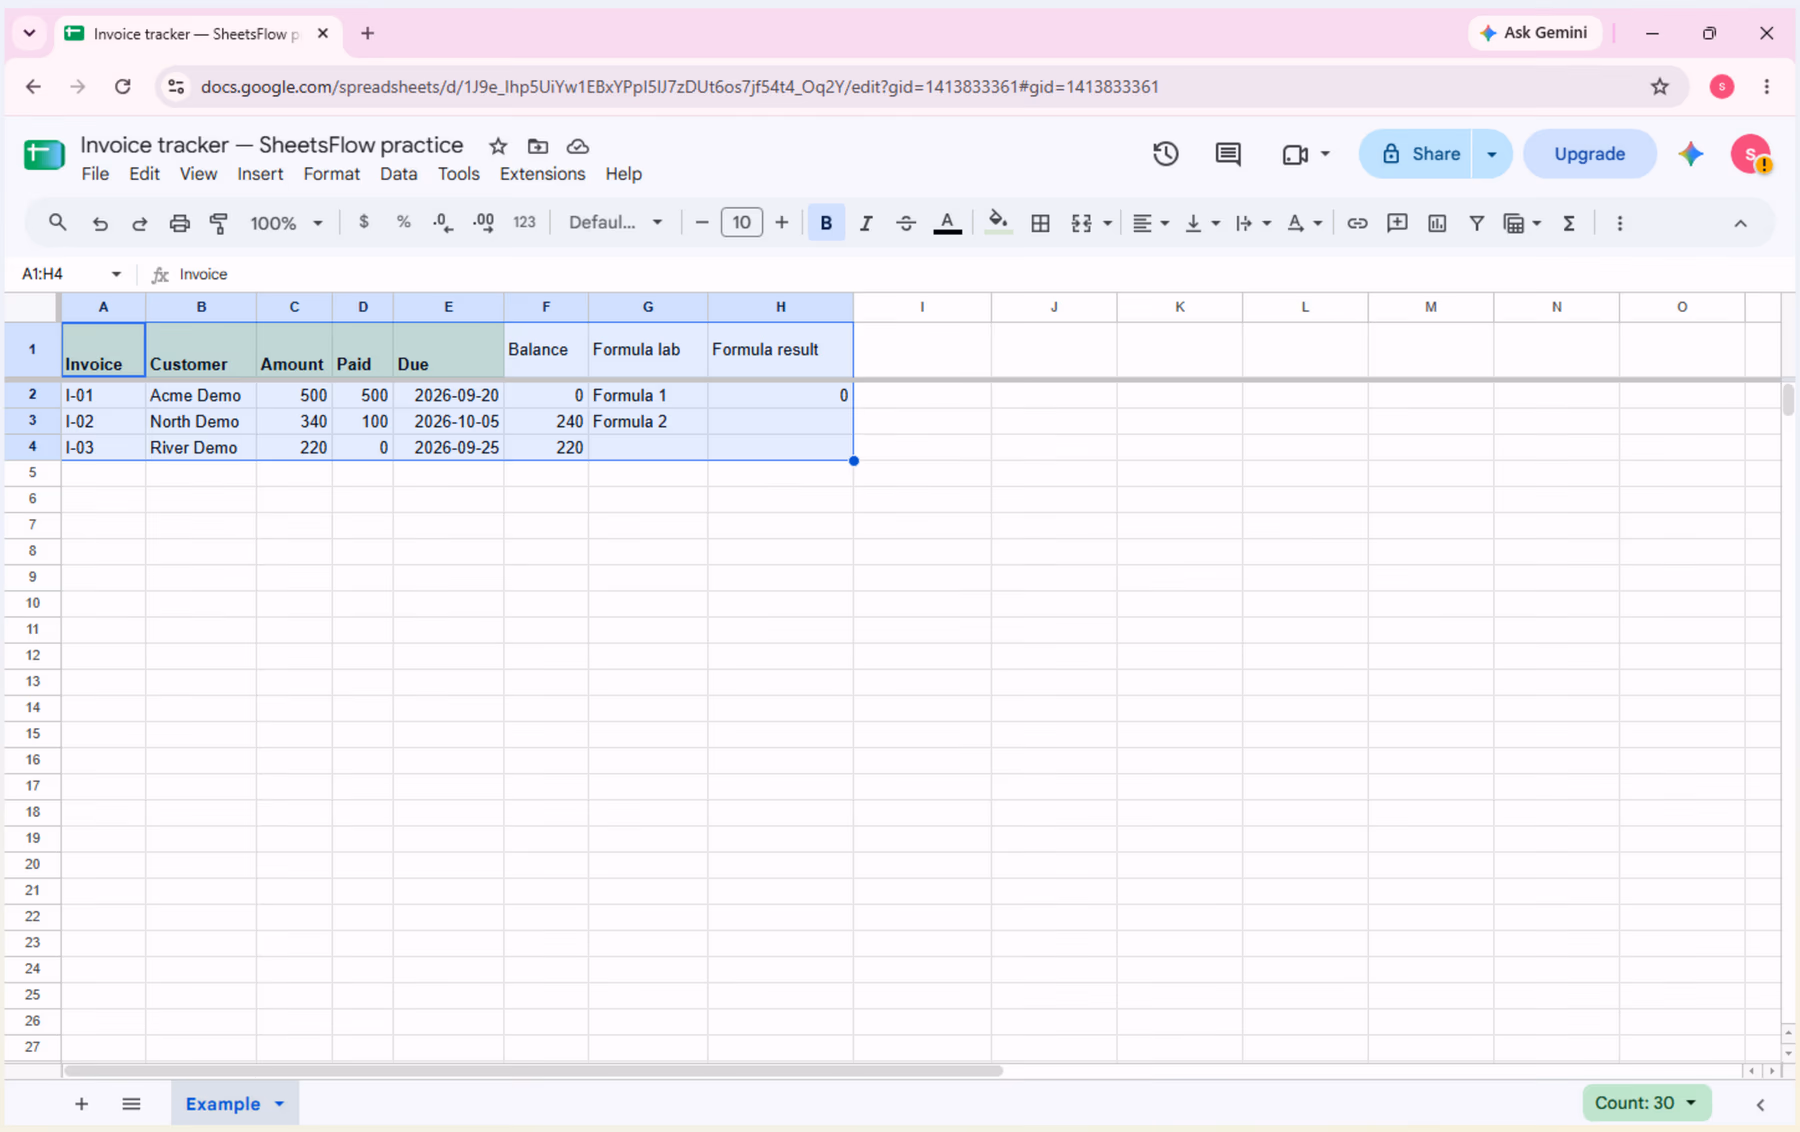Open the Example sheet tab menu arrow
The height and width of the screenshot is (1132, 1800).
[280, 1104]
